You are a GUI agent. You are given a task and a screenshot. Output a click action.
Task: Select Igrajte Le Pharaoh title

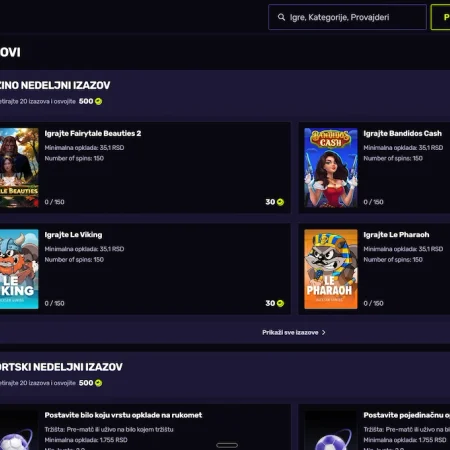(396, 235)
